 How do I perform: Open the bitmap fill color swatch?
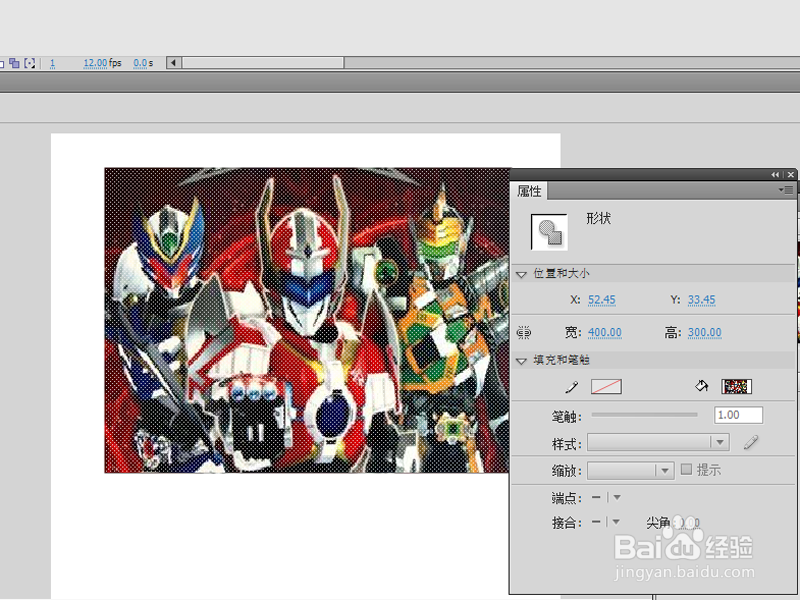point(736,387)
